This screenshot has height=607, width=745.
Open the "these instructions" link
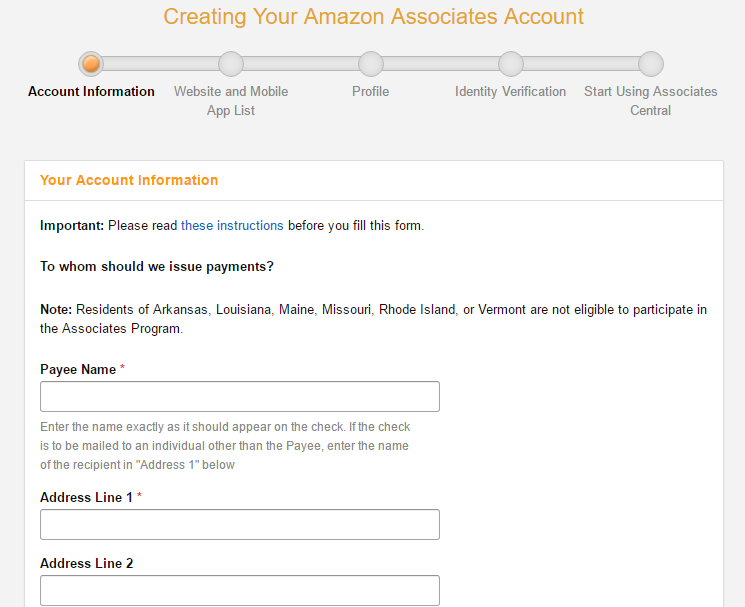[x=232, y=225]
